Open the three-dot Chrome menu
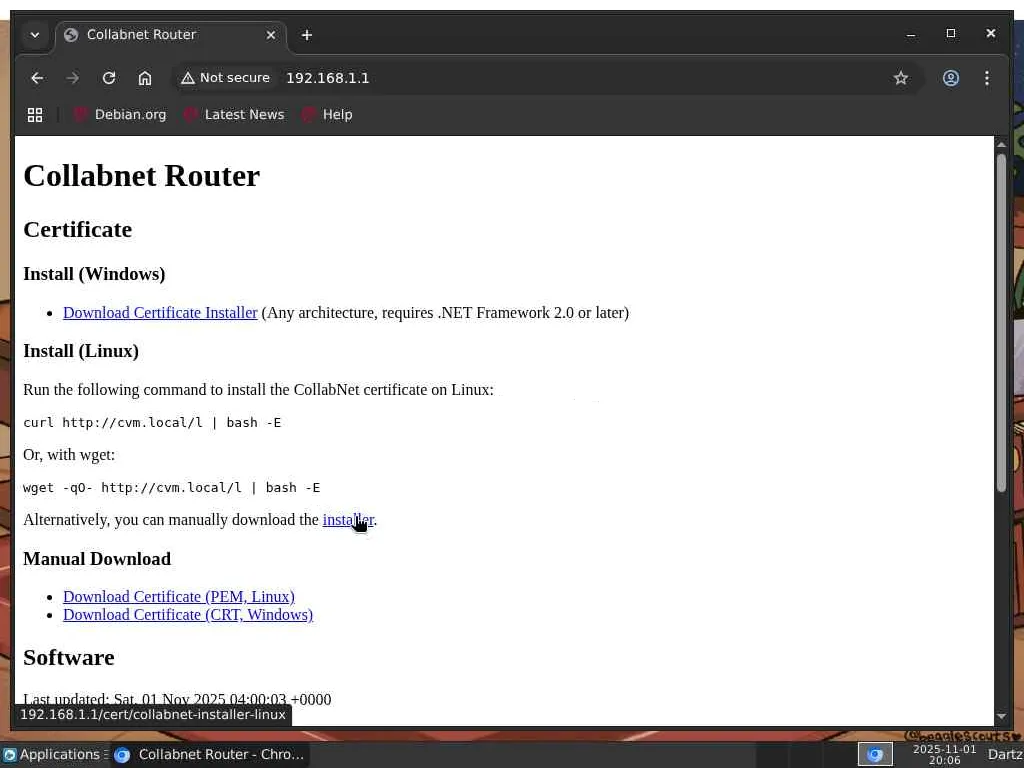Viewport: 1024px width, 768px height. [x=987, y=78]
